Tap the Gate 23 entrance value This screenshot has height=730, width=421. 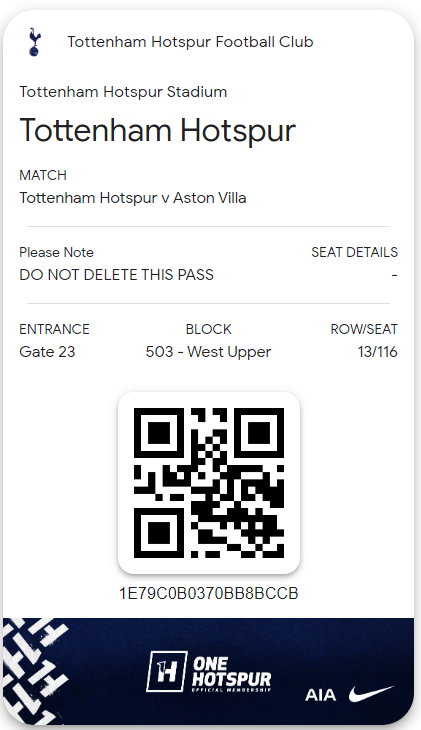click(x=47, y=351)
